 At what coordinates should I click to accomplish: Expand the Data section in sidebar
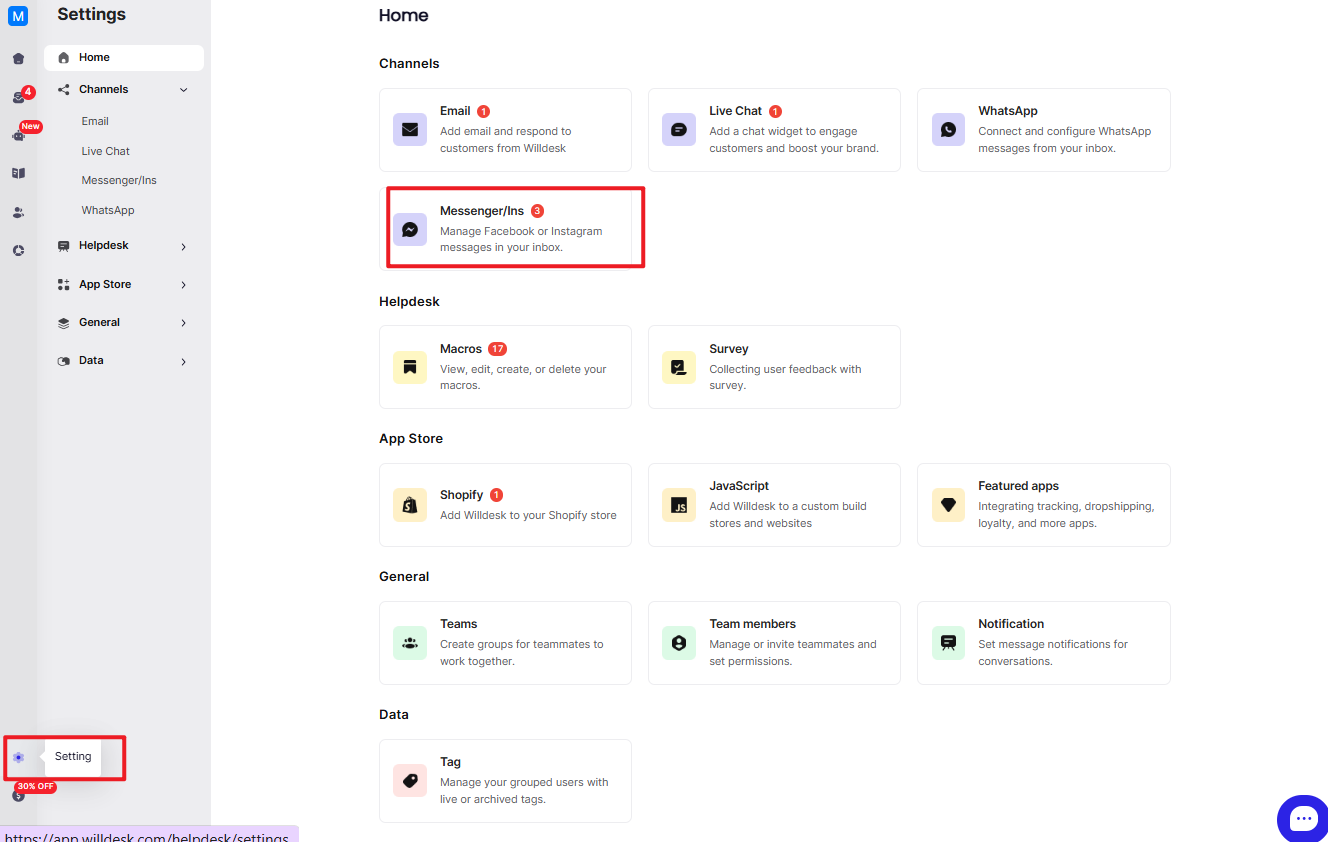pyautogui.click(x=124, y=361)
